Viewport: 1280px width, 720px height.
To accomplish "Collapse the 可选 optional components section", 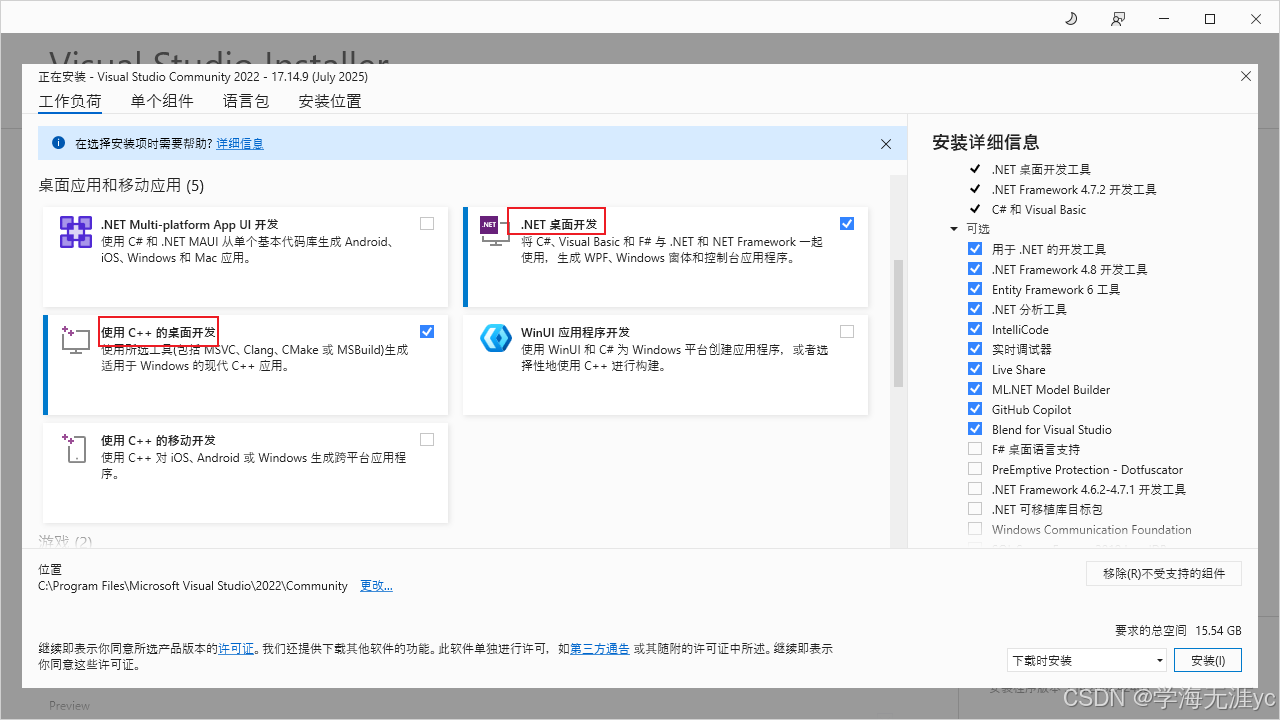I will (x=954, y=229).
